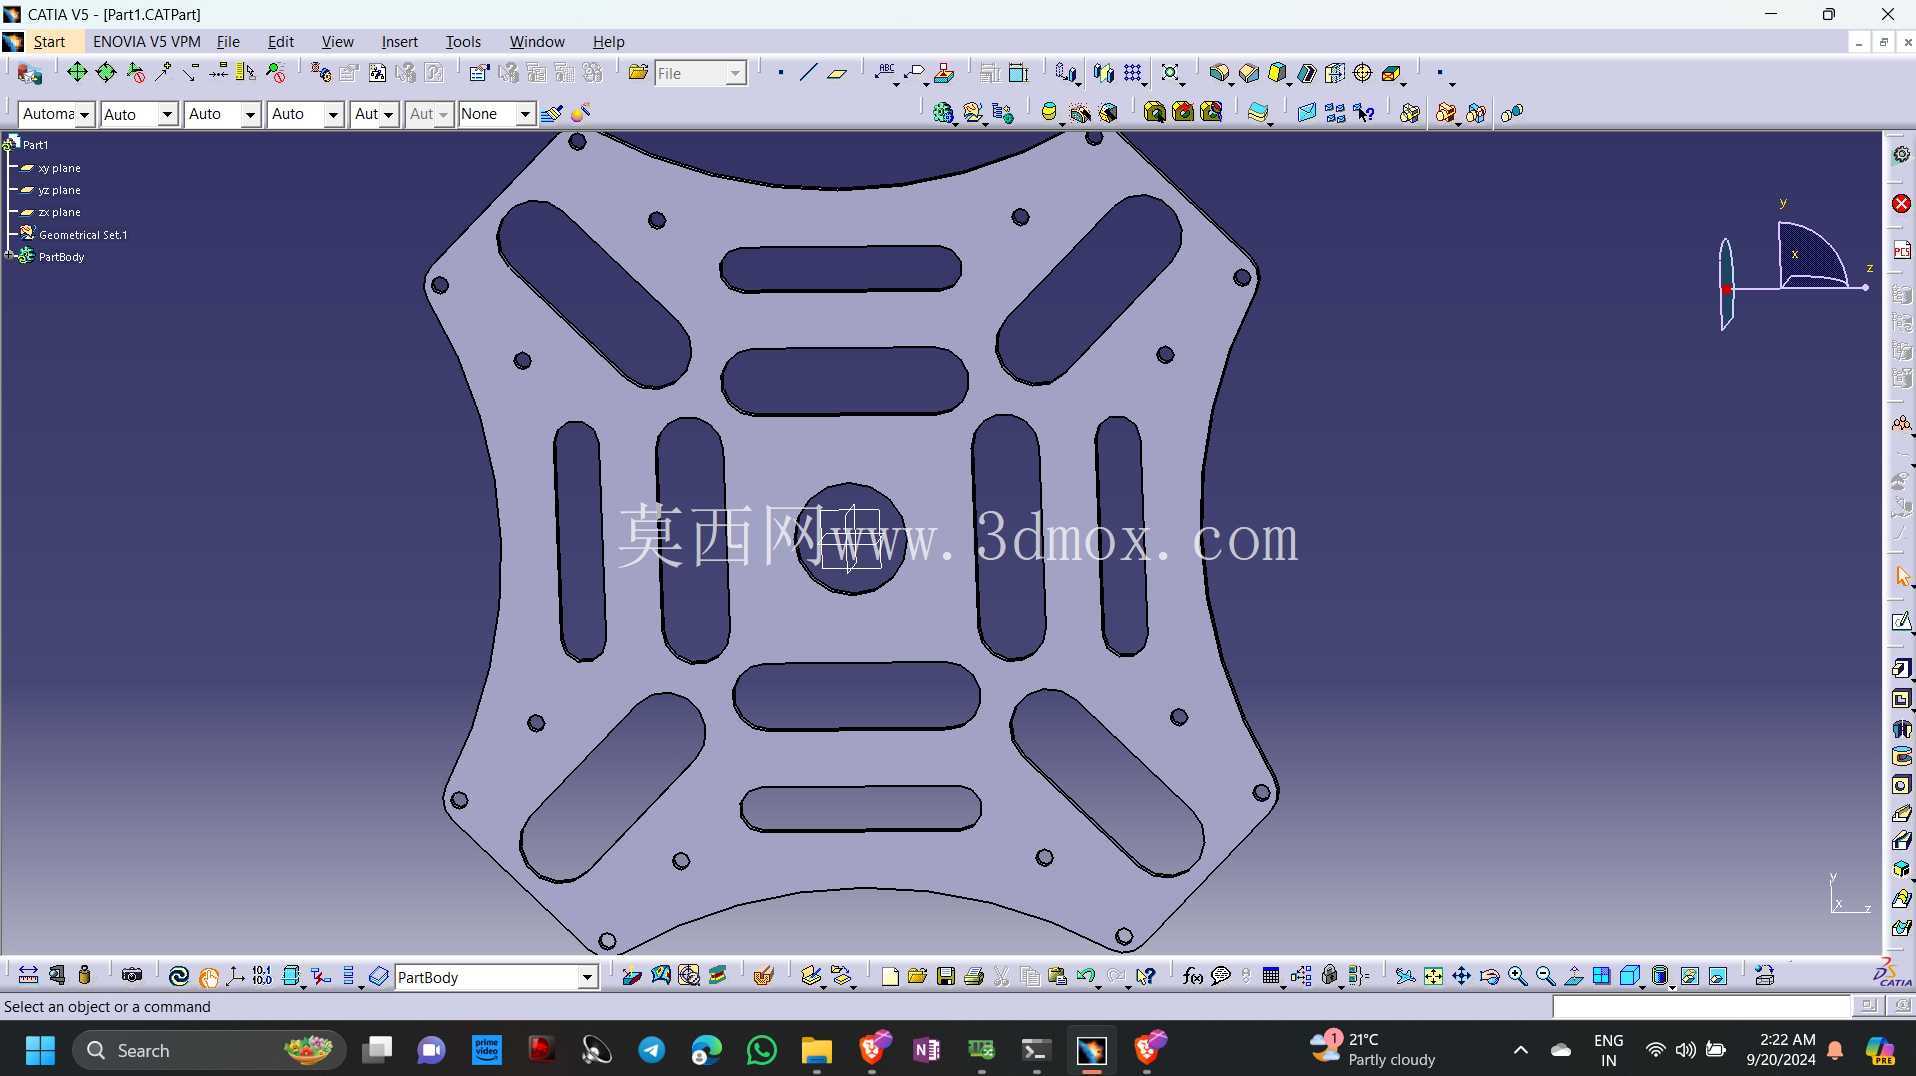The image size is (1916, 1076).
Task: Open the Window menu
Action: pyautogui.click(x=537, y=42)
